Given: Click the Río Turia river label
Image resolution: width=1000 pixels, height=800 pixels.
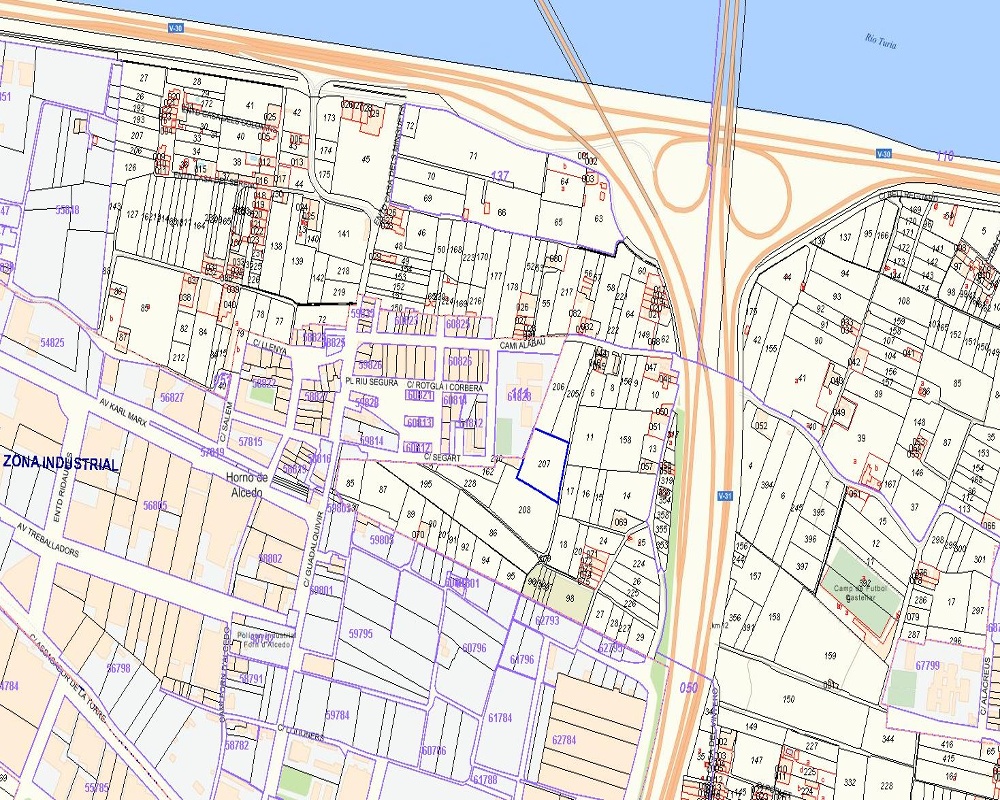Looking at the screenshot, I should coord(883,40).
